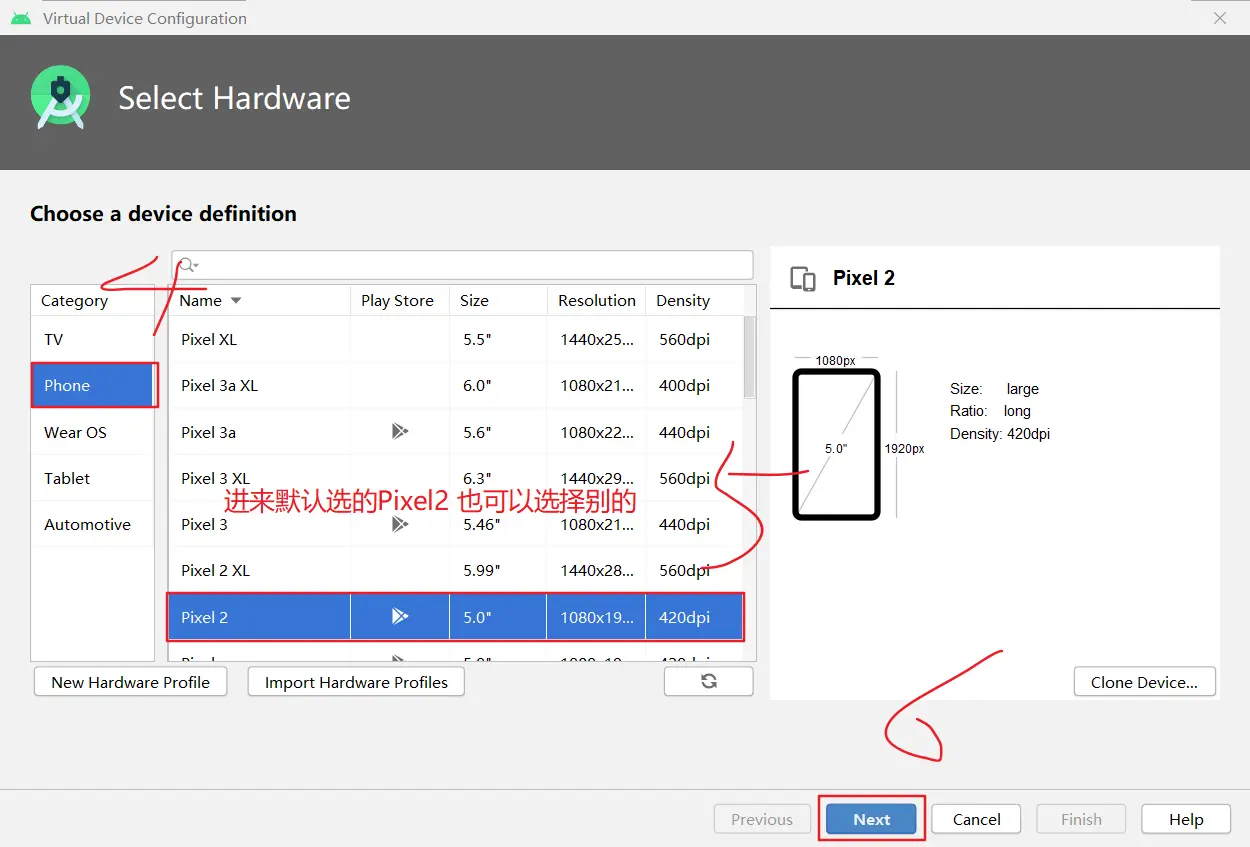The image size is (1250, 847).
Task: Click the search magnifier icon in the search field
Action: point(187,265)
